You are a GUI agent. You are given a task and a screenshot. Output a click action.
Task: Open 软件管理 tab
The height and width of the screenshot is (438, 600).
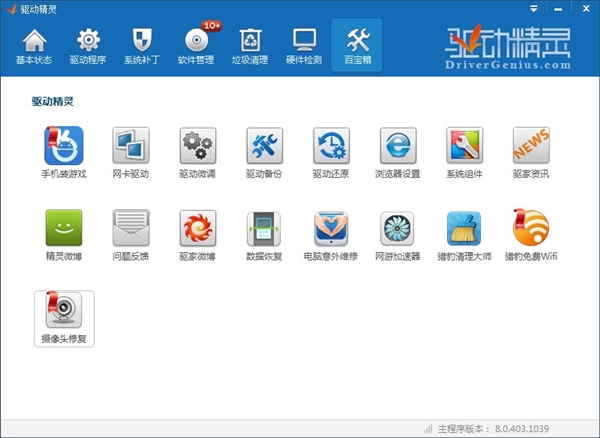196,46
